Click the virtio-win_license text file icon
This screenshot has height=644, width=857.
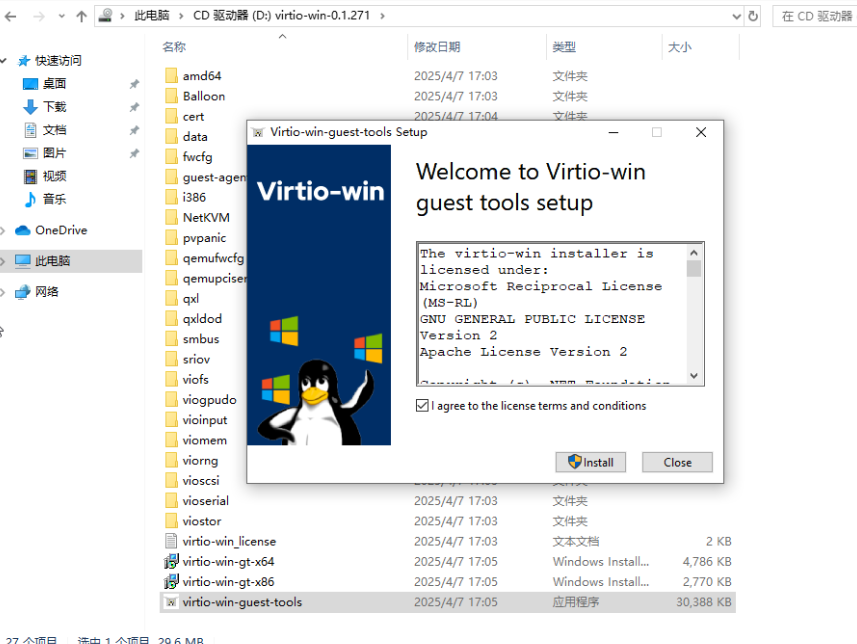point(171,541)
